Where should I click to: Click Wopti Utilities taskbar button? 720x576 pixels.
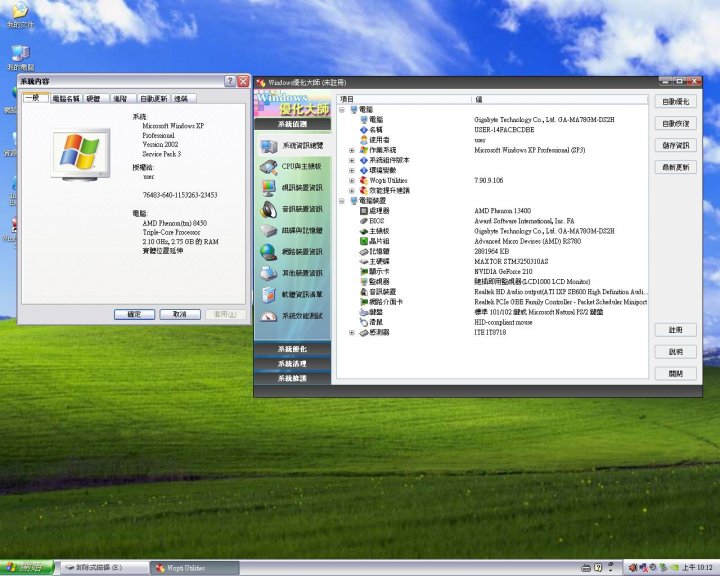point(195,568)
